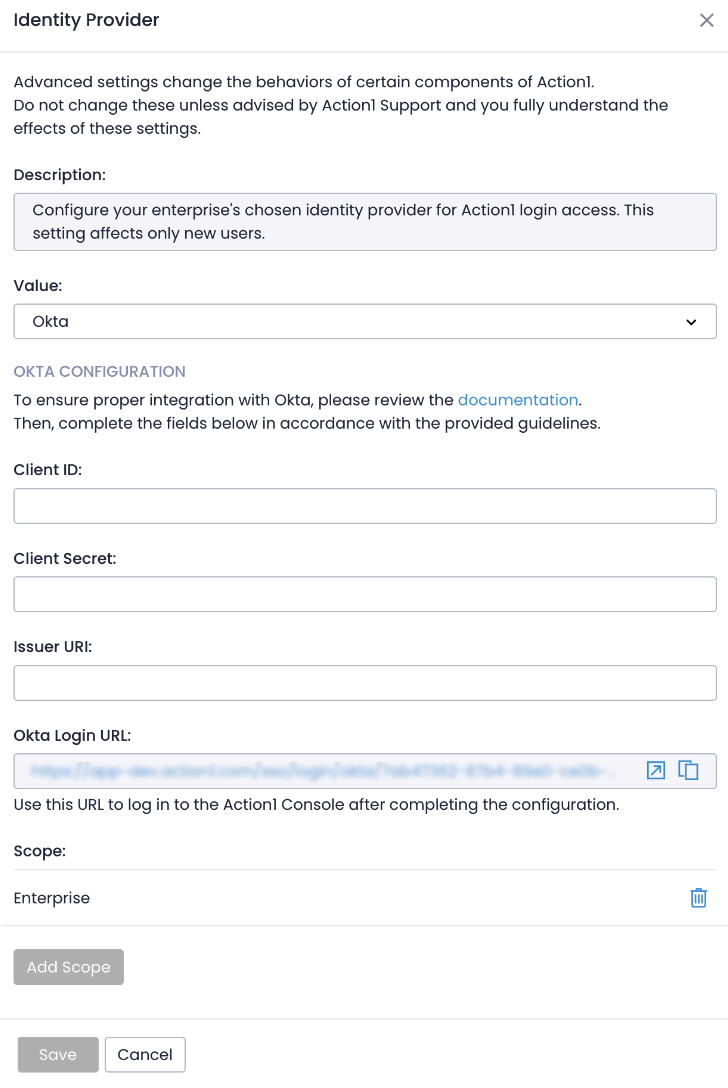Click the OKTA CONFIGURATION section heading

(x=99, y=371)
